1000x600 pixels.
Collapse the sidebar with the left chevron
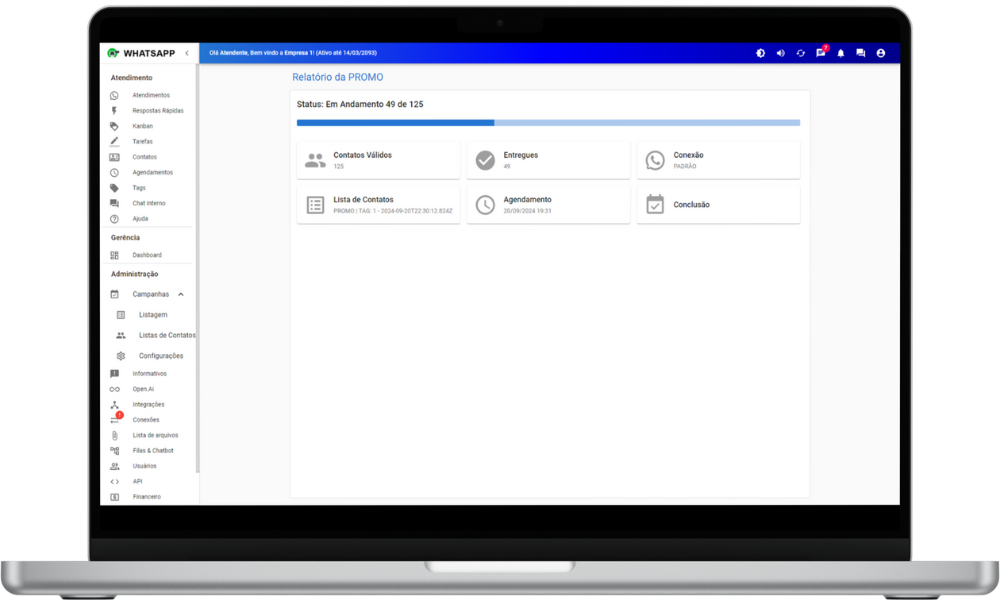pos(187,53)
